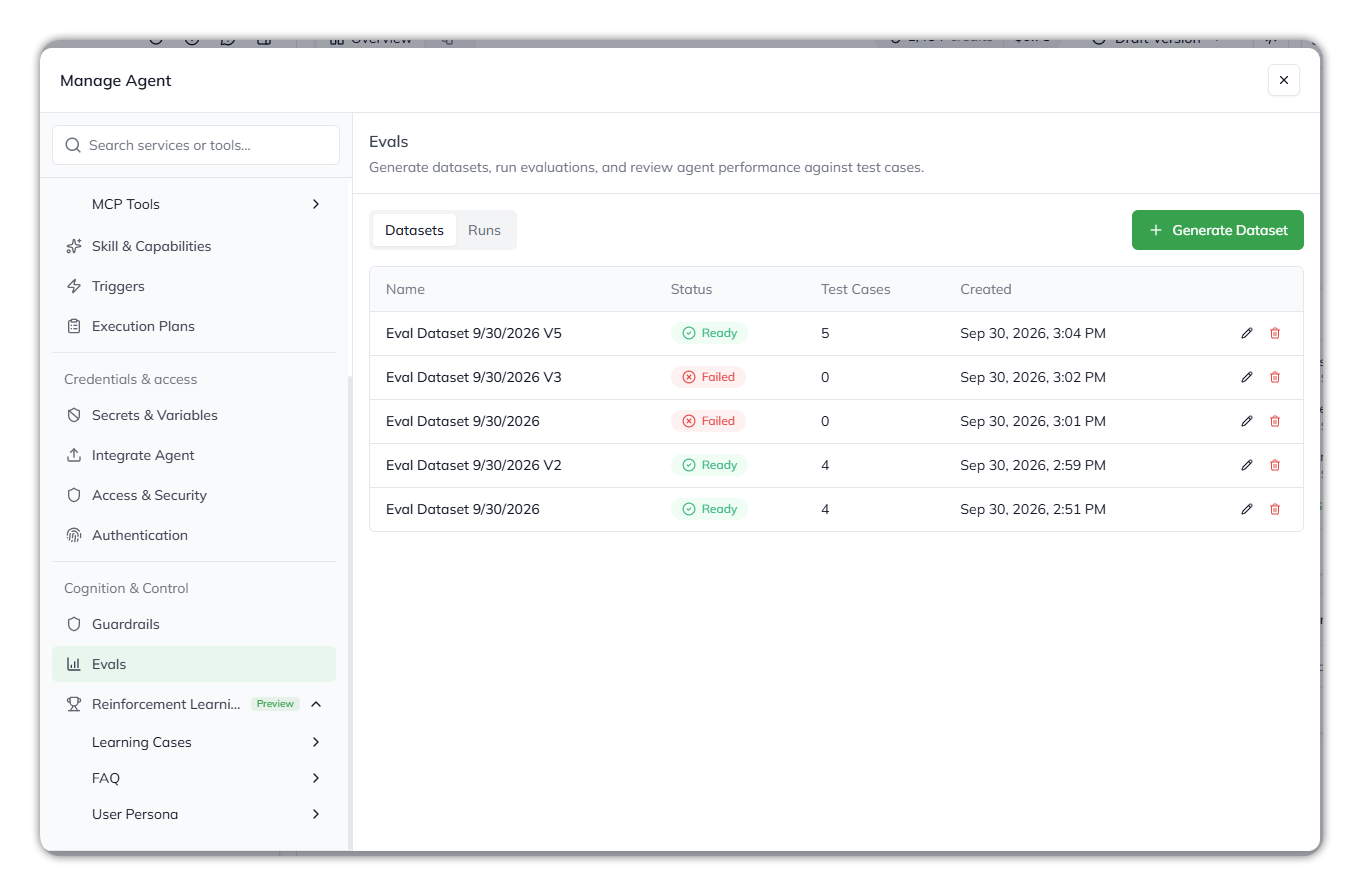The height and width of the screenshot is (896, 1363).
Task: Click the Generate Dataset button
Action: pyautogui.click(x=1218, y=230)
